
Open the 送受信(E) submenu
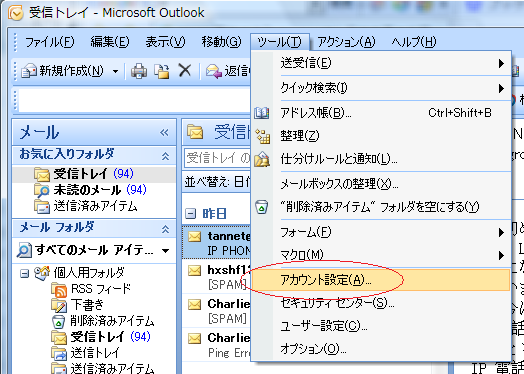pyautogui.click(x=381, y=63)
